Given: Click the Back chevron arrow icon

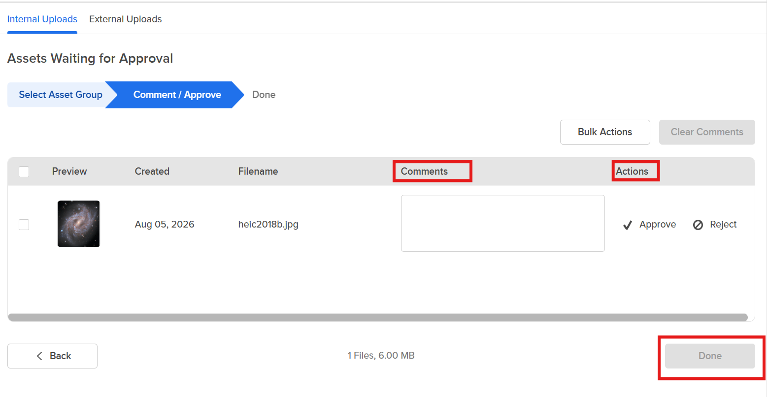Looking at the screenshot, I should [x=40, y=356].
